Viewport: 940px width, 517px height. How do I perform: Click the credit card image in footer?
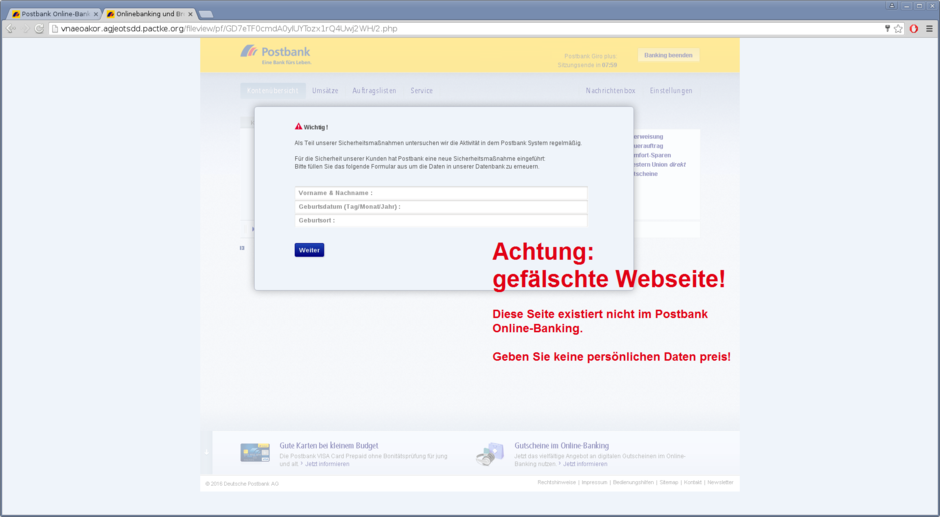[x=255, y=453]
